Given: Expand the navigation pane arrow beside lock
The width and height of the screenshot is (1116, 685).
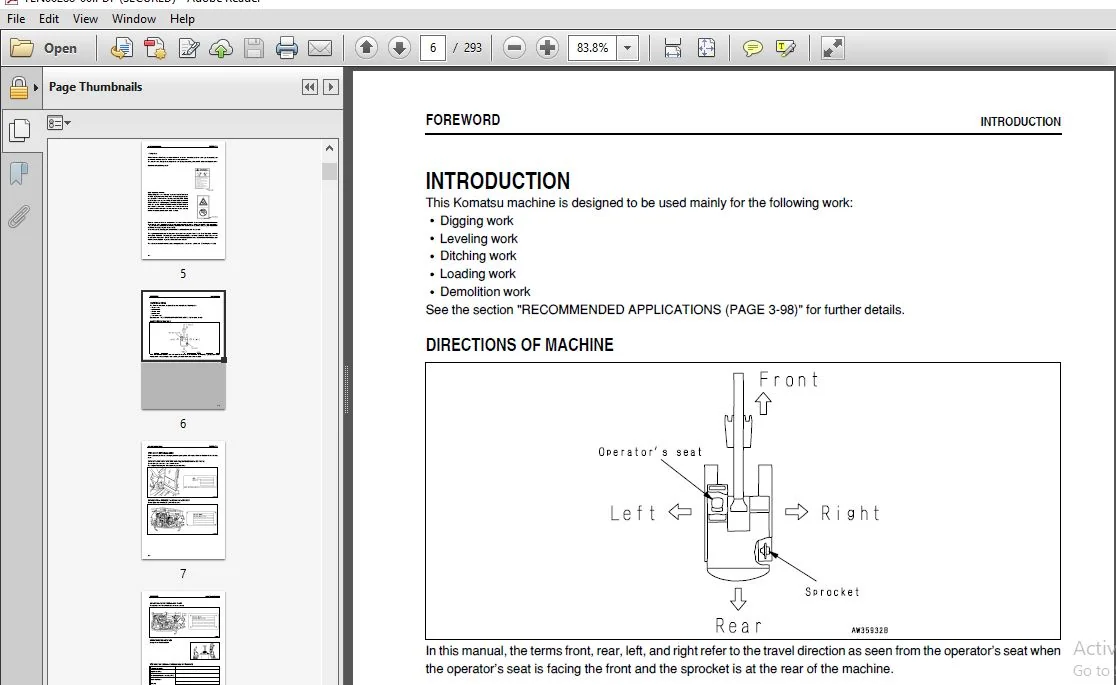Looking at the screenshot, I should pos(36,88).
